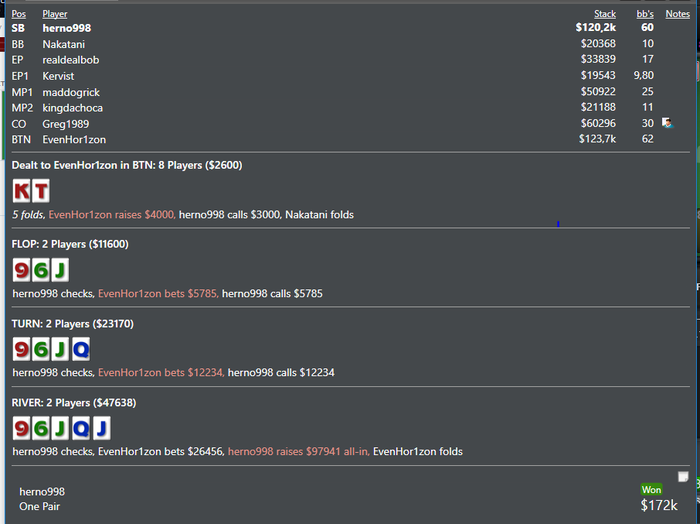
Task: Click the King hole card
Action: (x=22, y=191)
